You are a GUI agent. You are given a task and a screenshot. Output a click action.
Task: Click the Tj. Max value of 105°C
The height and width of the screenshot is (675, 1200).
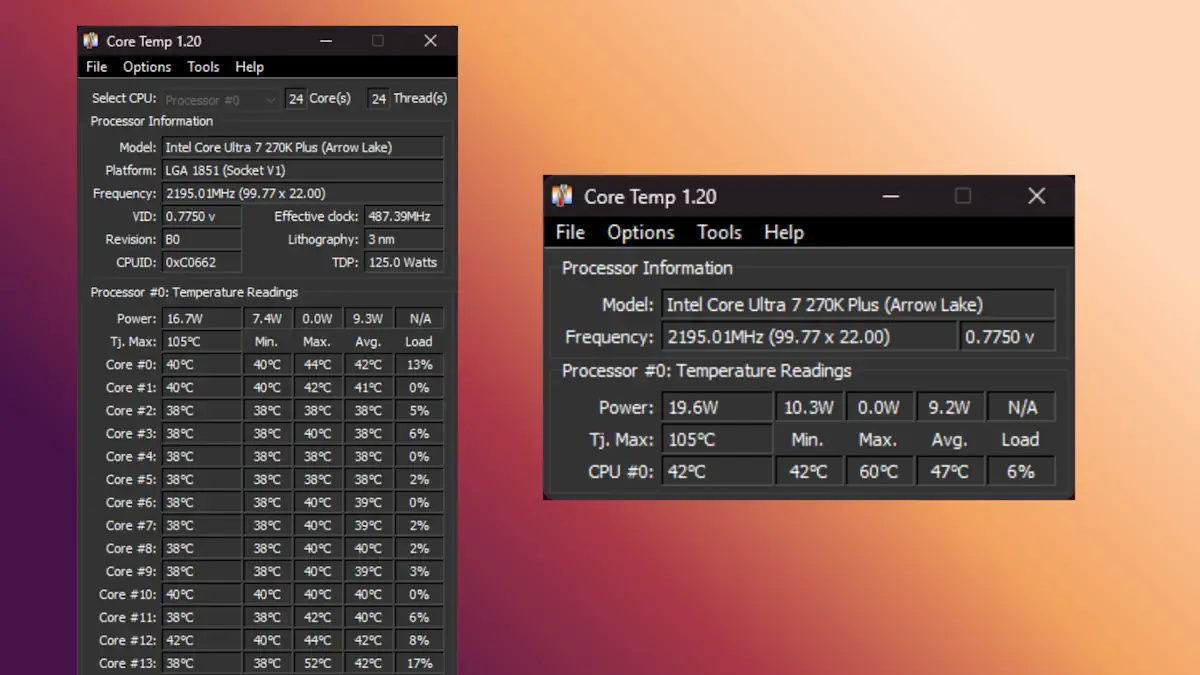coord(200,341)
